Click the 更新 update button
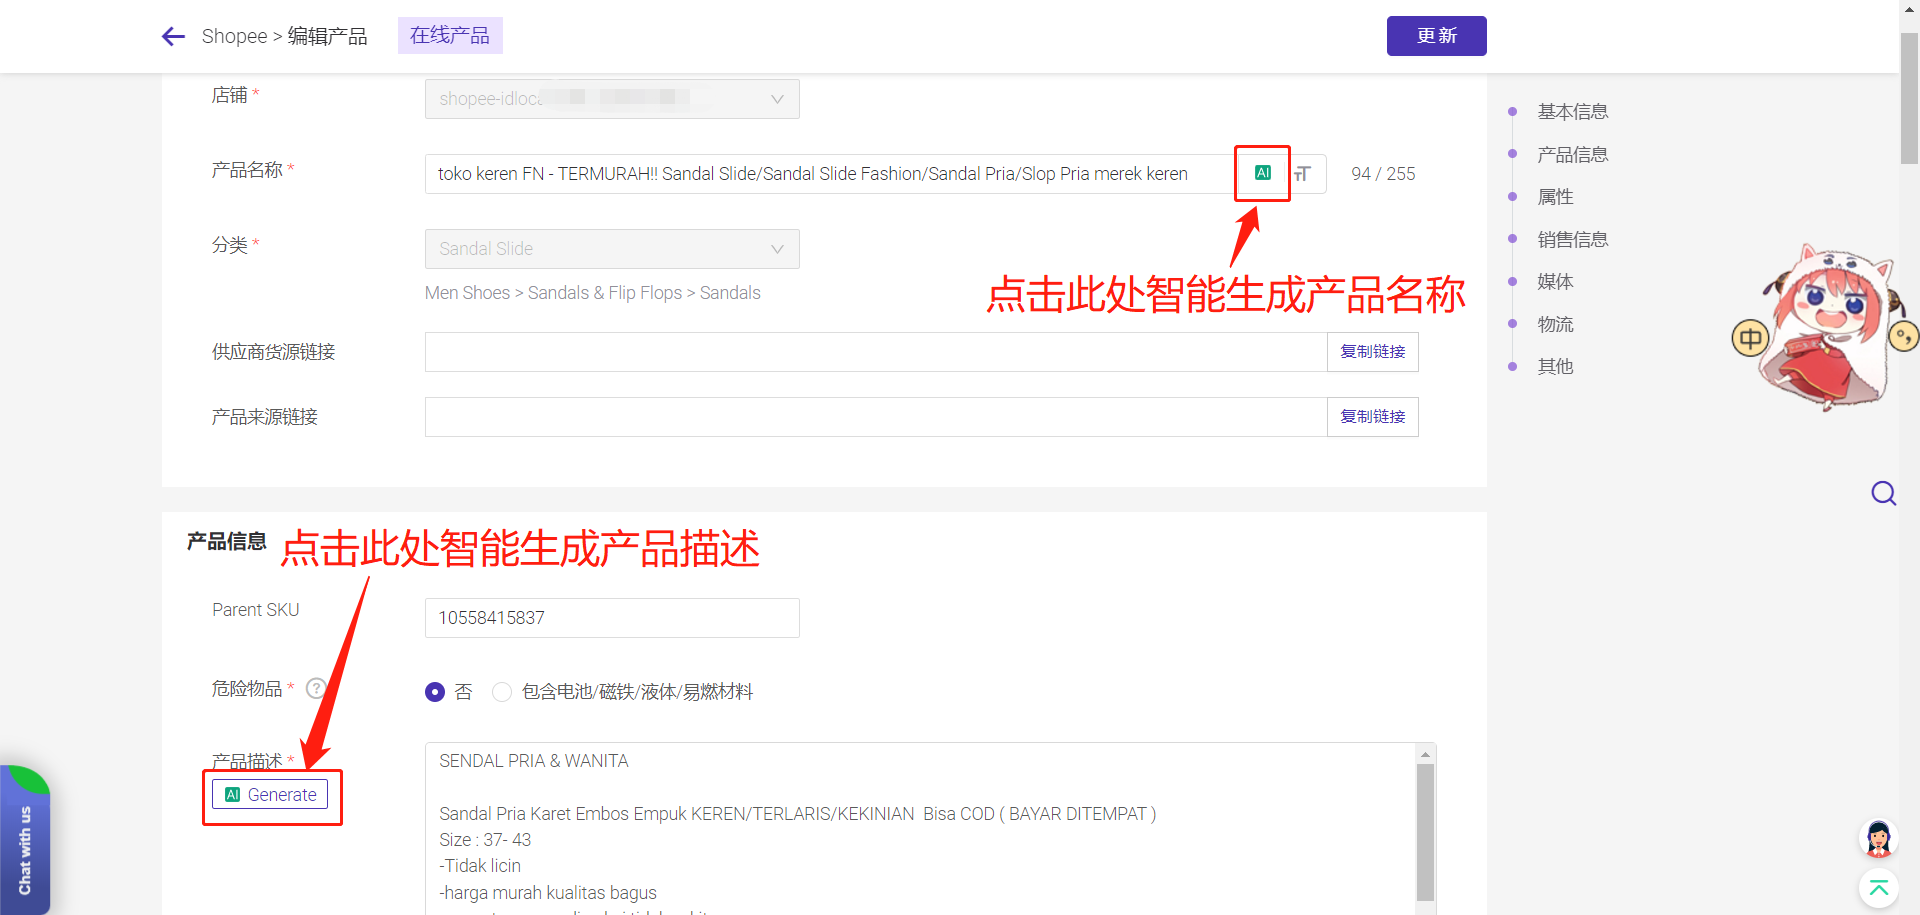The width and height of the screenshot is (1920, 915). [1436, 36]
